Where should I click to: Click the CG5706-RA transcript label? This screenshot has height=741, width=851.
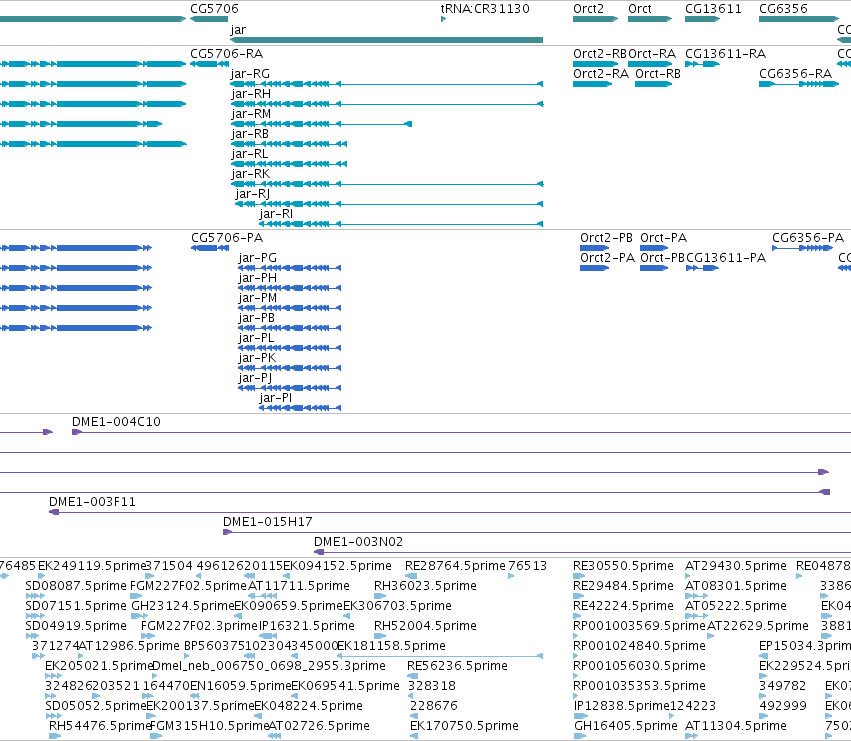point(226,54)
